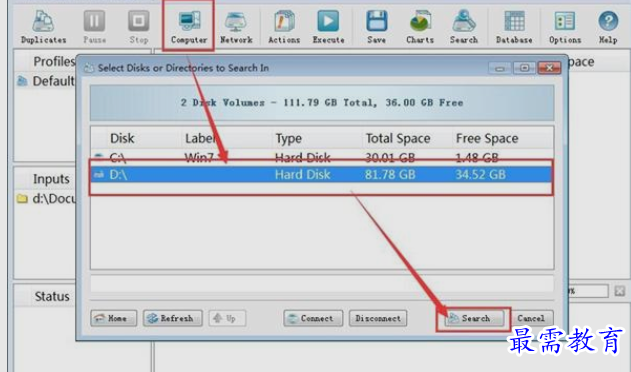Click the Up button in dialog
This screenshot has width=631, height=372.
(227, 318)
